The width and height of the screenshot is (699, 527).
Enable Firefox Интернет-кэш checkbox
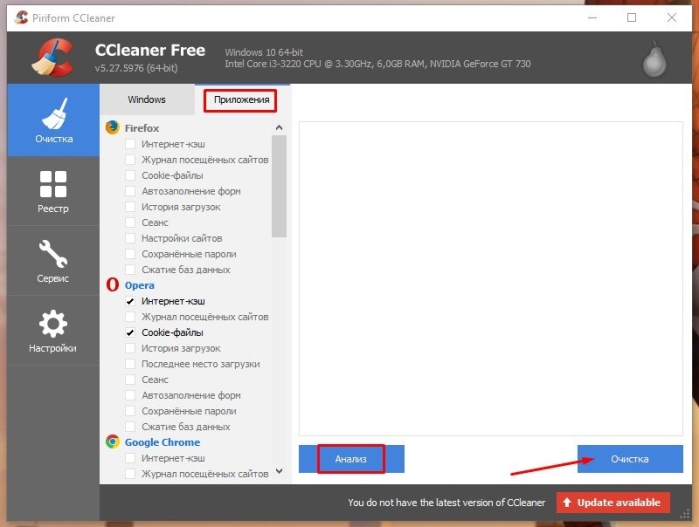pos(130,144)
